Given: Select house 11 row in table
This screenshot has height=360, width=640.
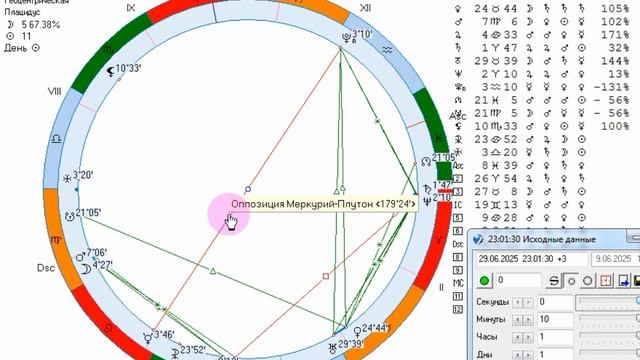Looking at the screenshot, I should pyautogui.click(x=458, y=296).
